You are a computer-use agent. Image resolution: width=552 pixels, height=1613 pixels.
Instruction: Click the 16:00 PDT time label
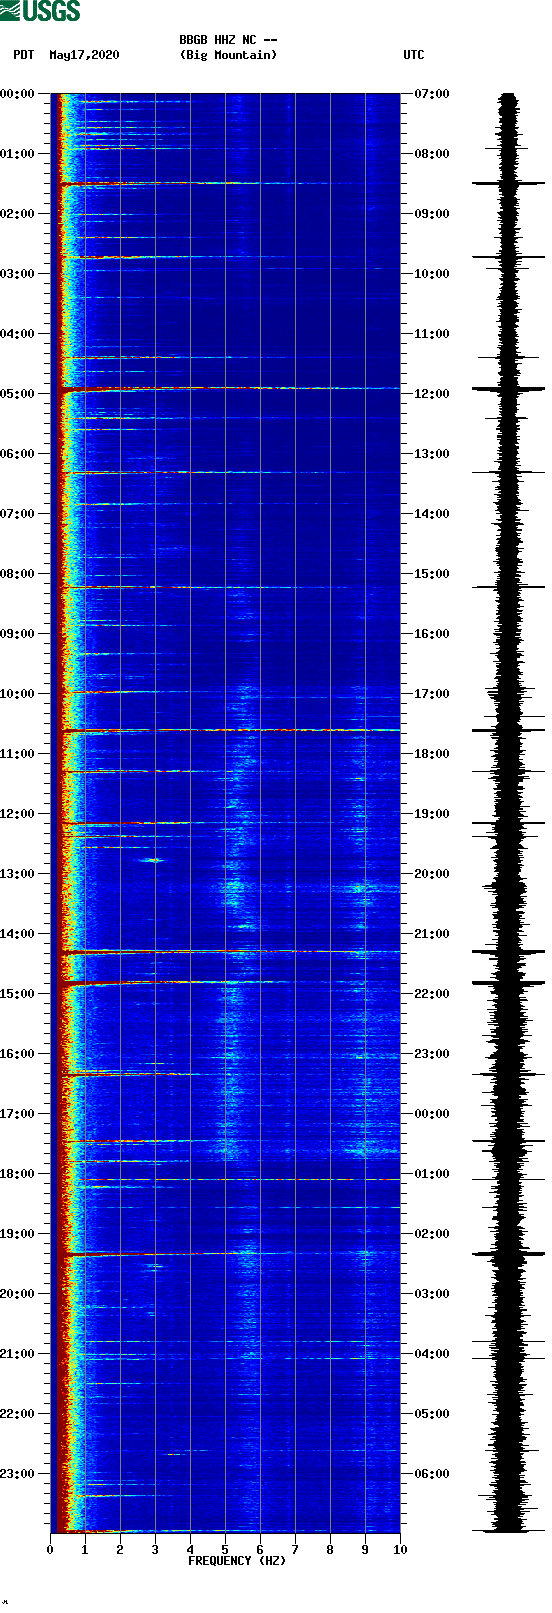pos(18,1054)
